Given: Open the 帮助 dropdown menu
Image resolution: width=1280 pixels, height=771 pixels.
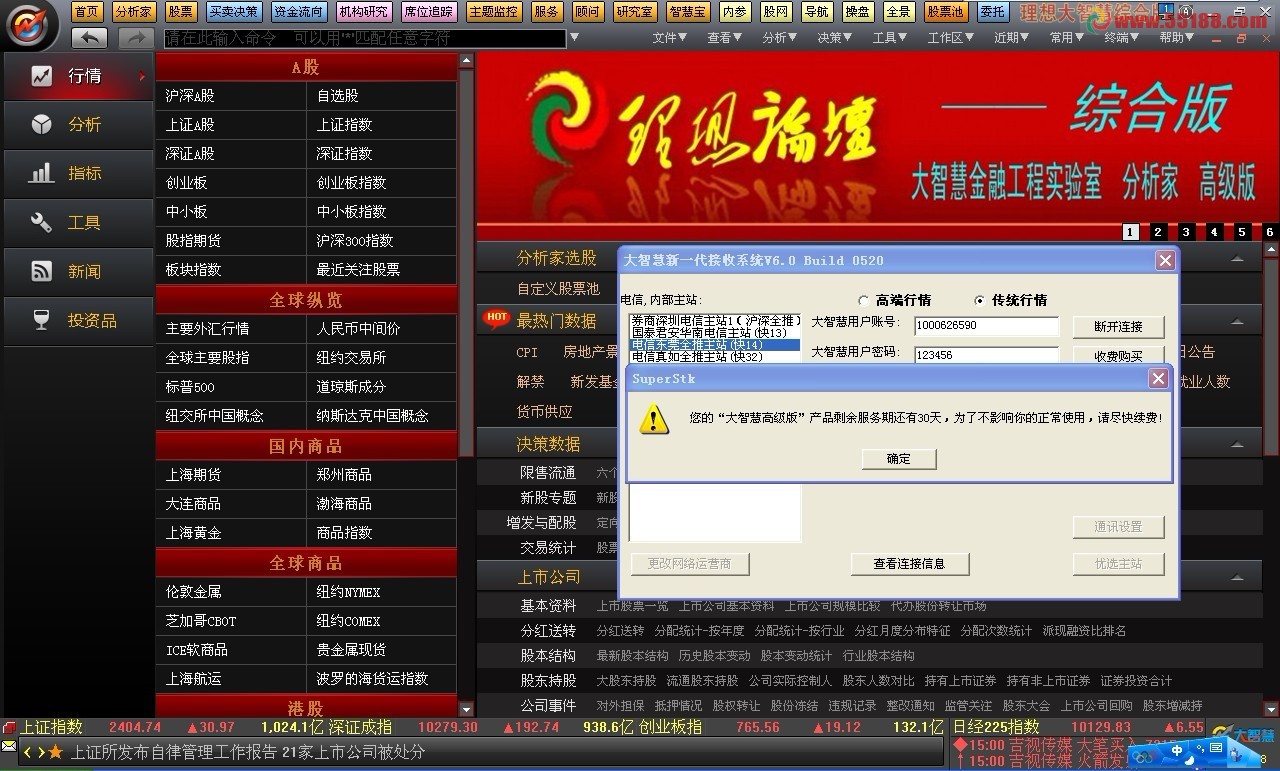Looking at the screenshot, I should pos(1176,38).
